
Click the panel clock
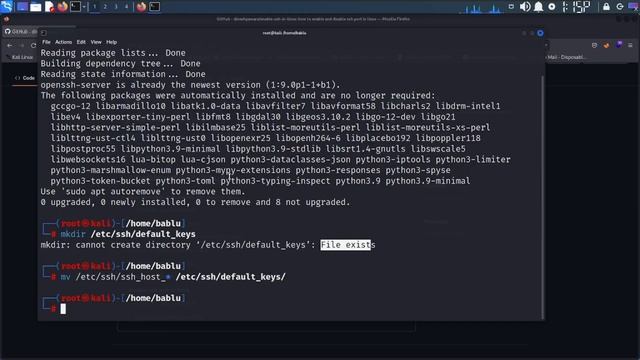point(576,7)
